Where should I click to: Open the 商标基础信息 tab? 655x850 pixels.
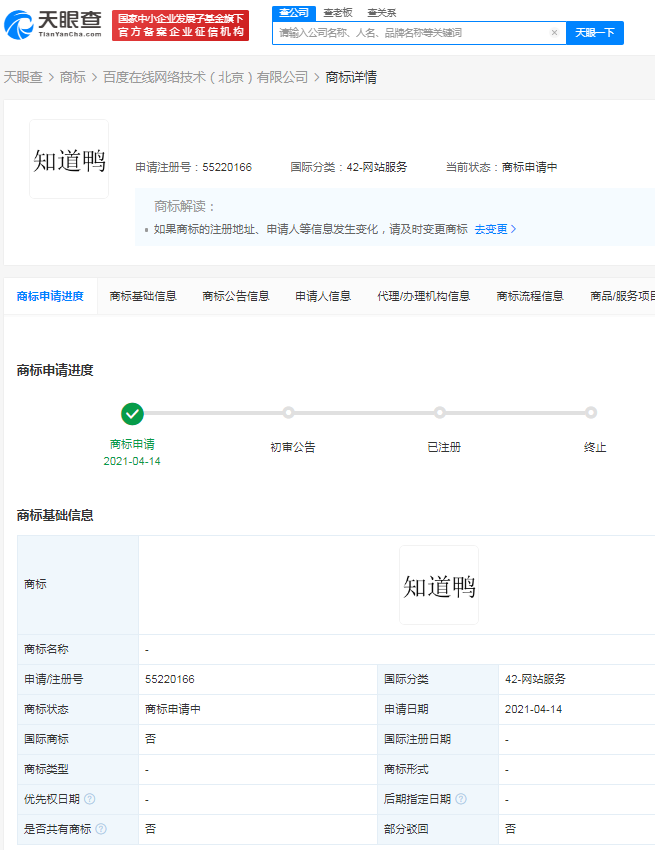(x=143, y=296)
